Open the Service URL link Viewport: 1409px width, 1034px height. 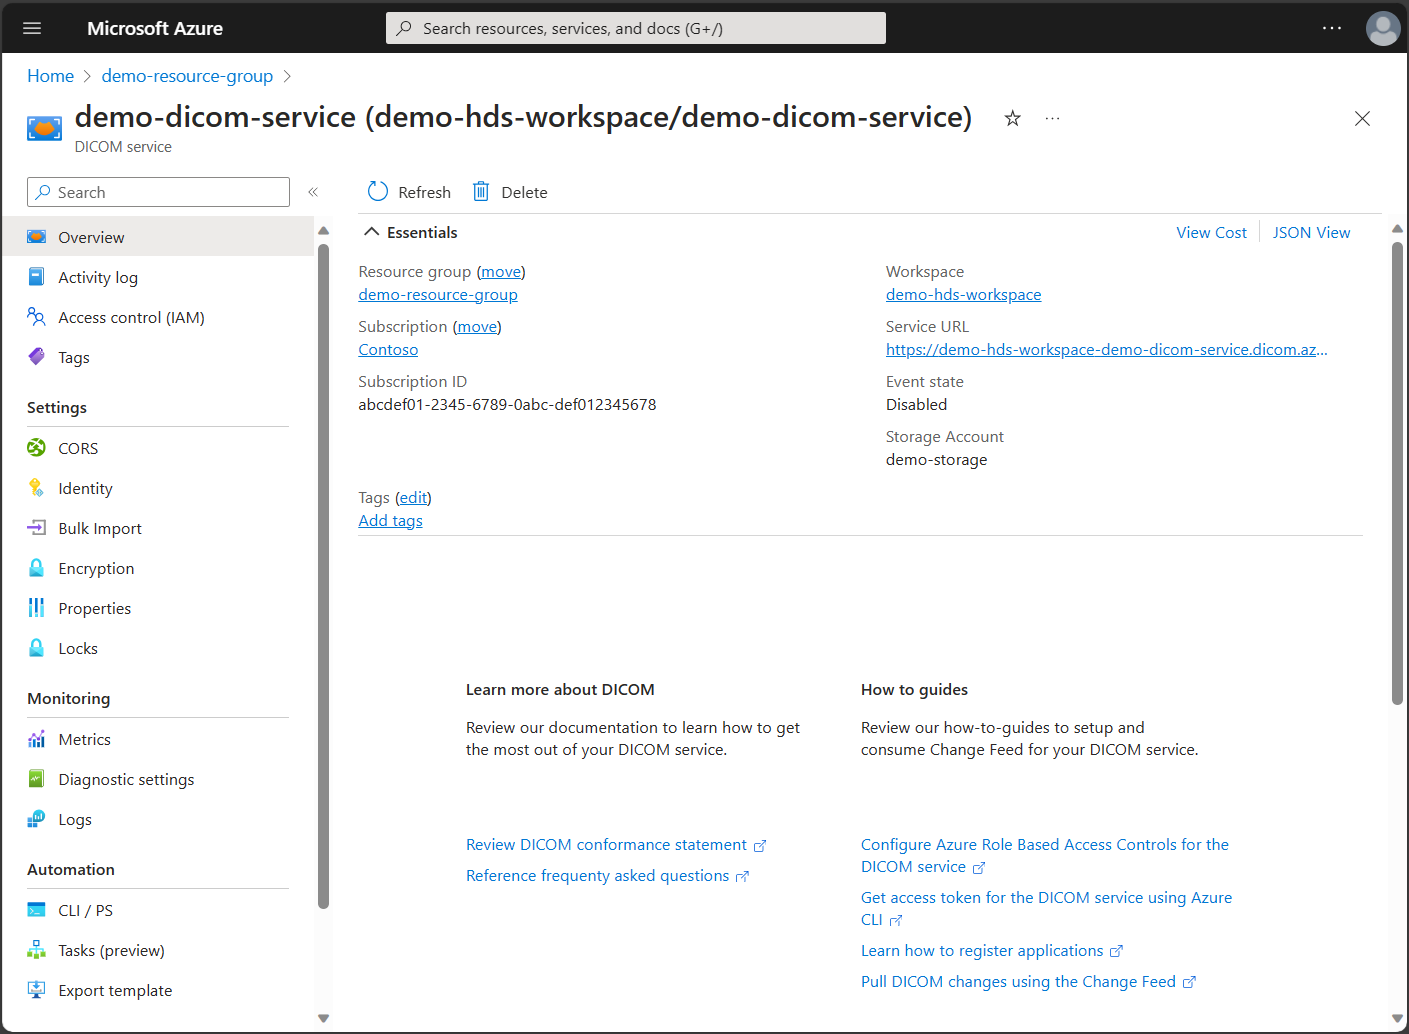1107,350
